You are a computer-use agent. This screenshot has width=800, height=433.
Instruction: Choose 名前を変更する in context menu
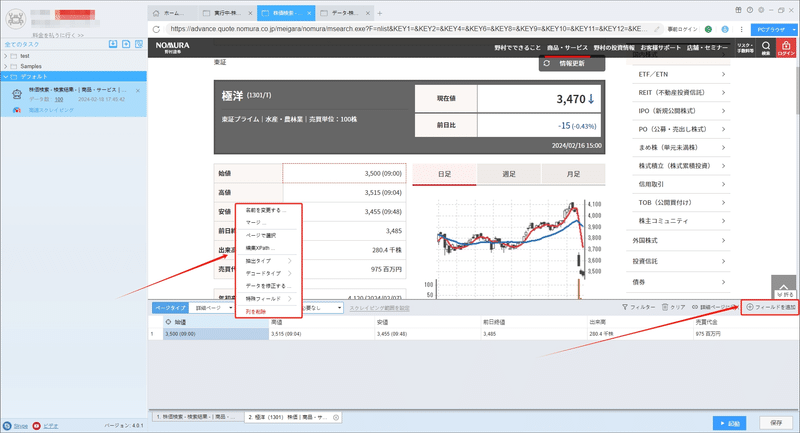coord(266,210)
